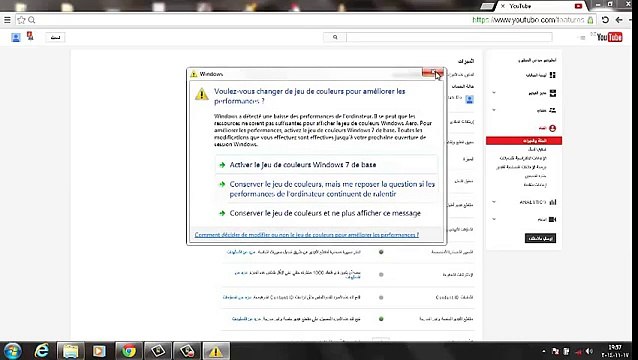This screenshot has width=638, height=360.
Task: Show hidden system tray icons arrow
Action: (x=544, y=351)
